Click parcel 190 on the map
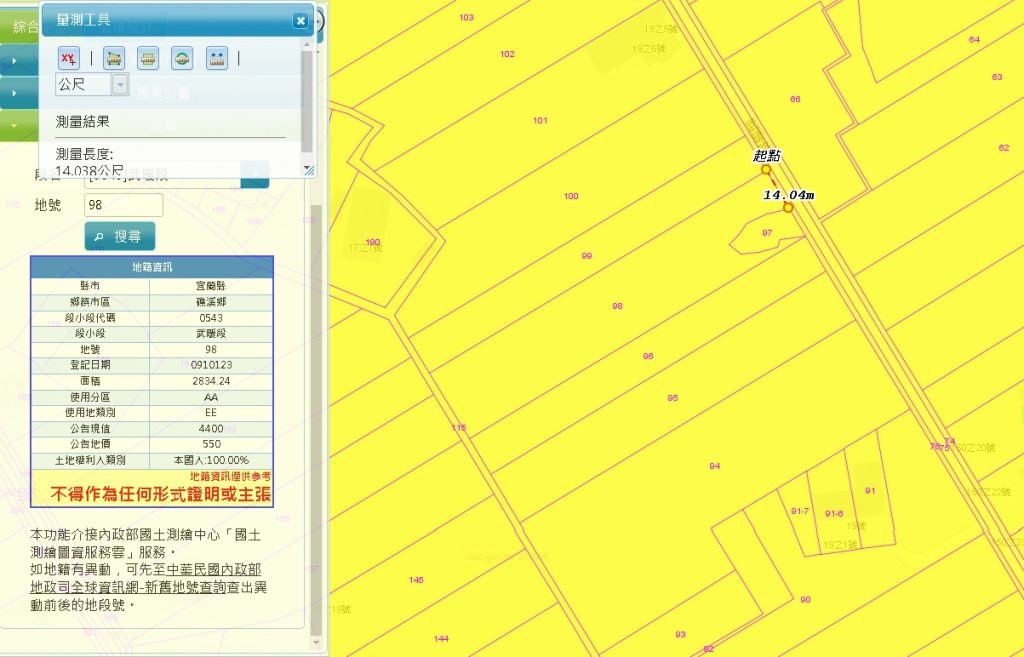The height and width of the screenshot is (657, 1024). 373,242
